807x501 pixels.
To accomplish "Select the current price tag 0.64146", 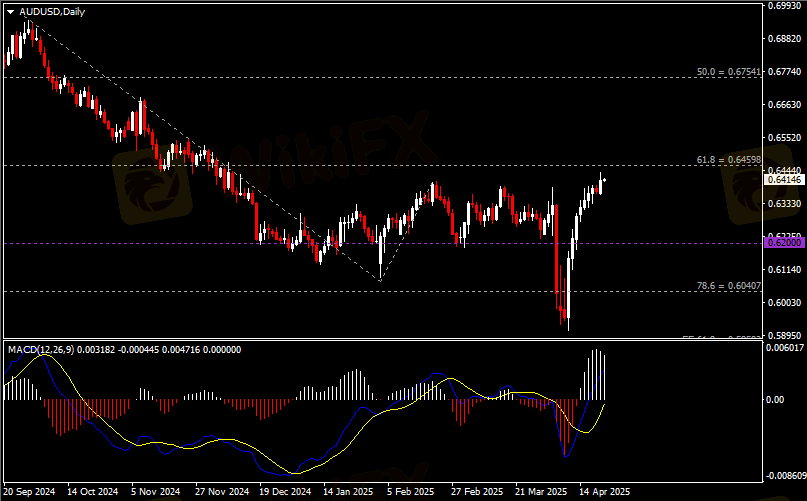I will pyautogui.click(x=784, y=180).
